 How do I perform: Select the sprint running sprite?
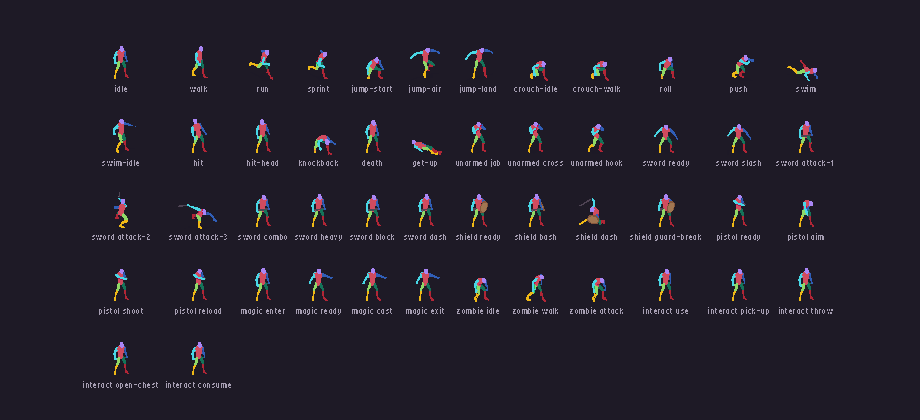[x=318, y=65]
